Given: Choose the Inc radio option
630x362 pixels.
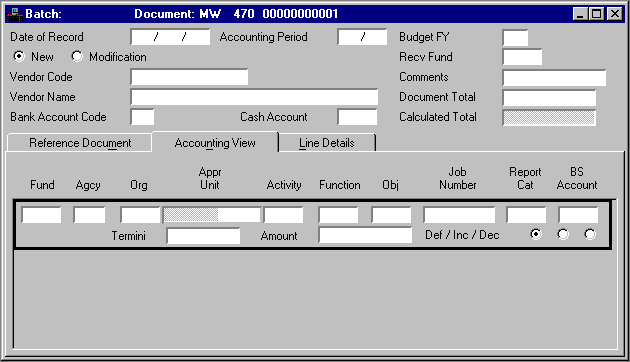Looking at the screenshot, I should [x=563, y=234].
